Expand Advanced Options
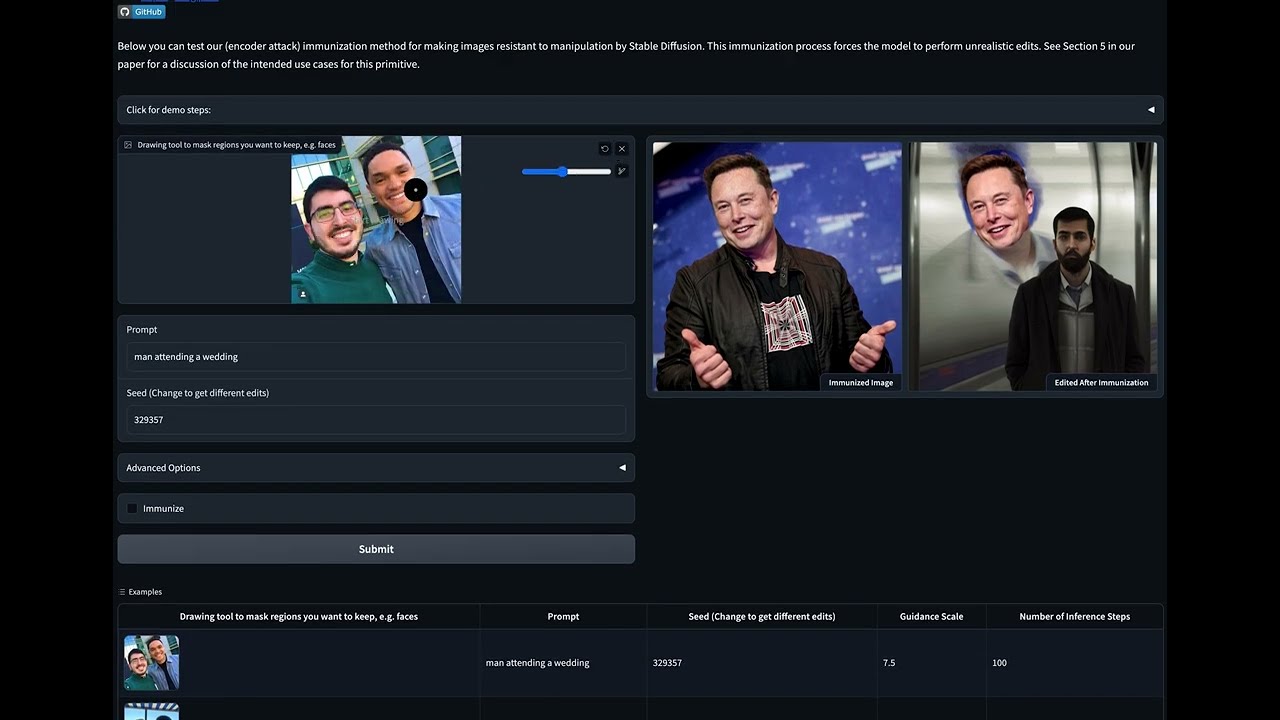The height and width of the screenshot is (720, 1280). click(376, 468)
